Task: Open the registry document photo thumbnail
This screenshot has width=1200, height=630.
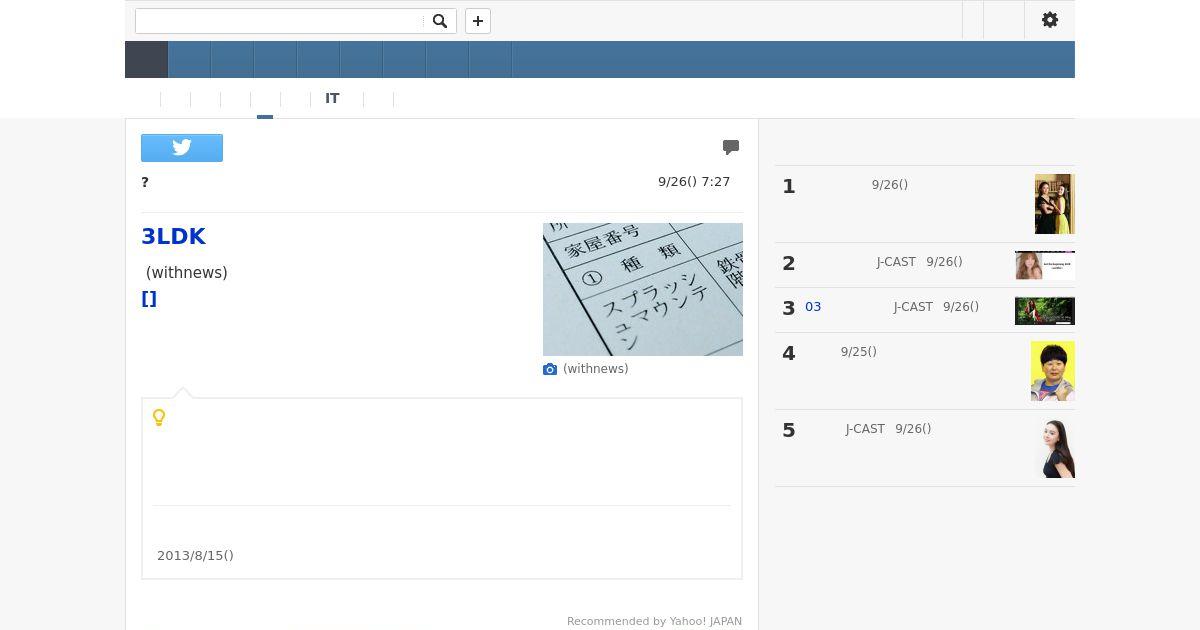Action: point(643,289)
